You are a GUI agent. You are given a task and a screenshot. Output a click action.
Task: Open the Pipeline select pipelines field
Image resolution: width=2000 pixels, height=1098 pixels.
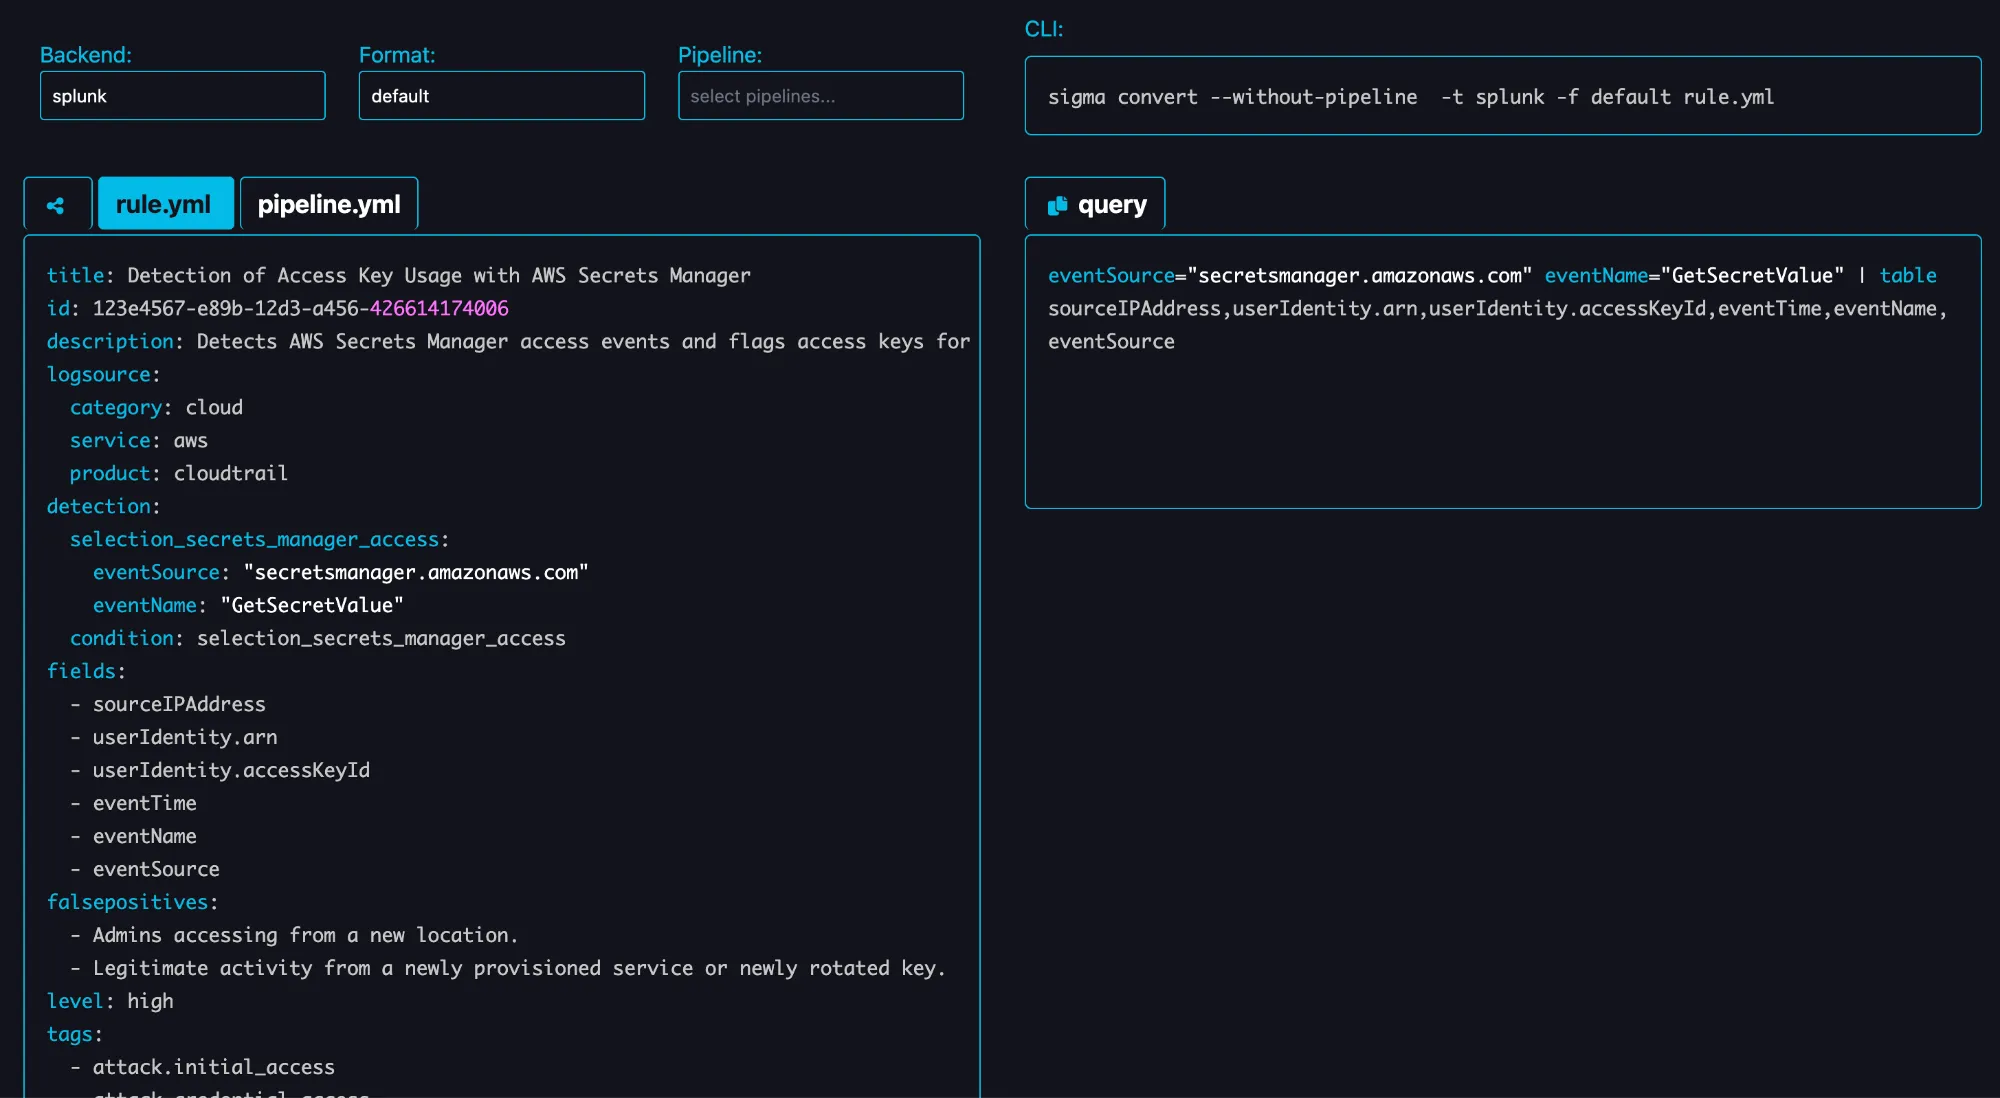click(820, 96)
